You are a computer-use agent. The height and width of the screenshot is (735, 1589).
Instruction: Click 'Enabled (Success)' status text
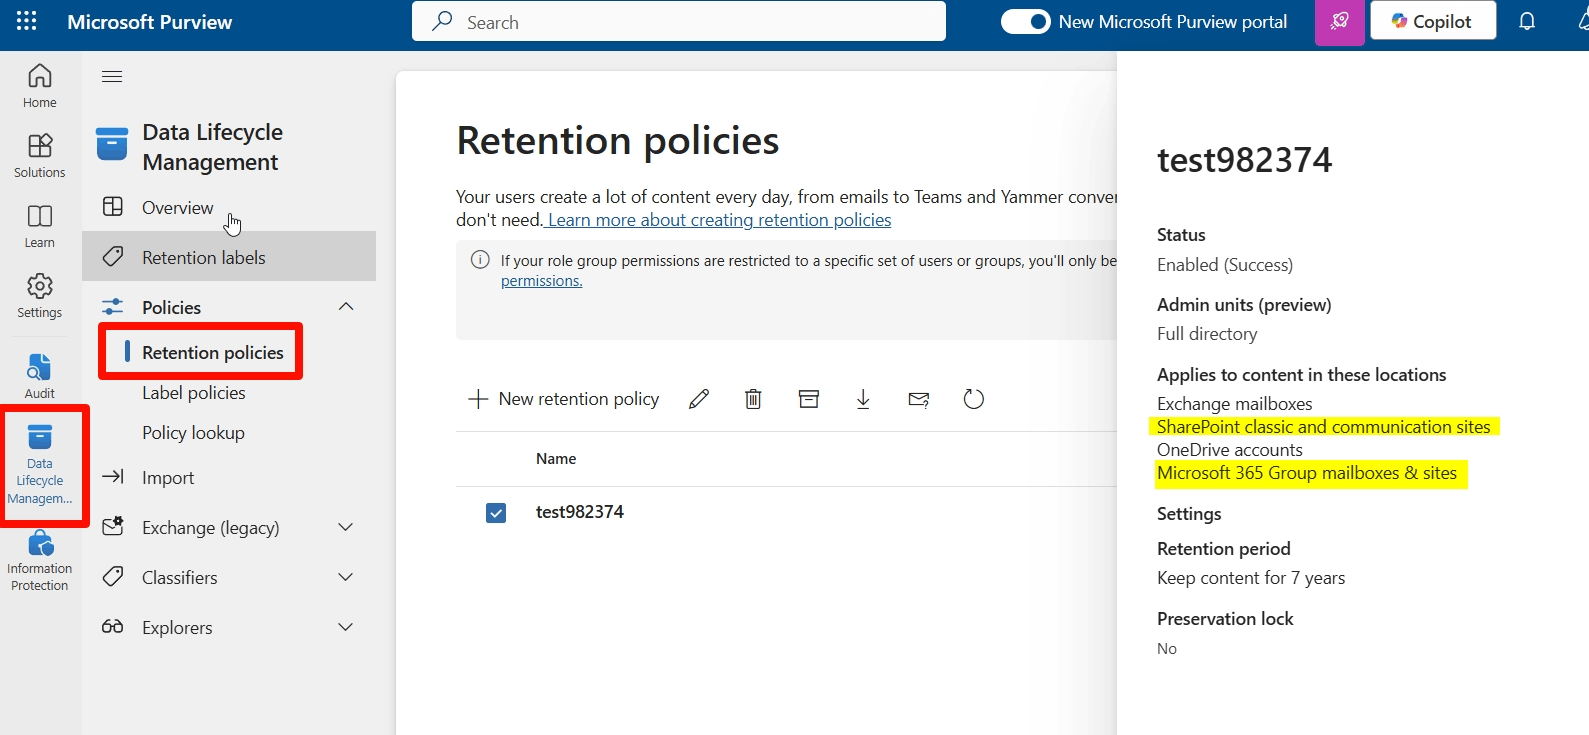[1225, 264]
